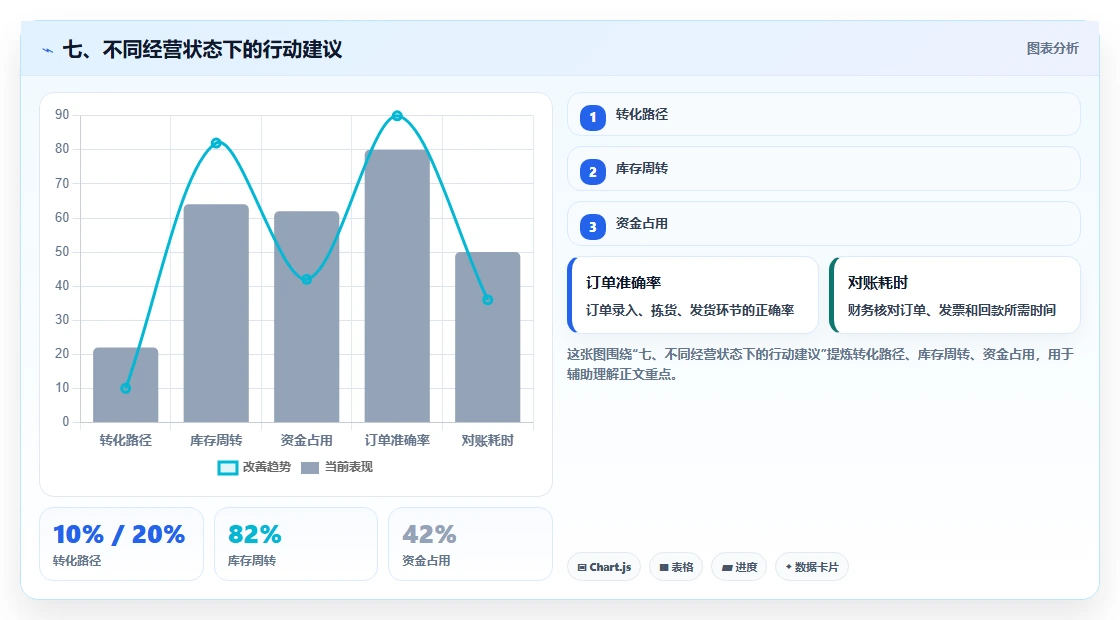Click the 数据卡片 tag text
The image size is (1120, 620).
click(816, 567)
